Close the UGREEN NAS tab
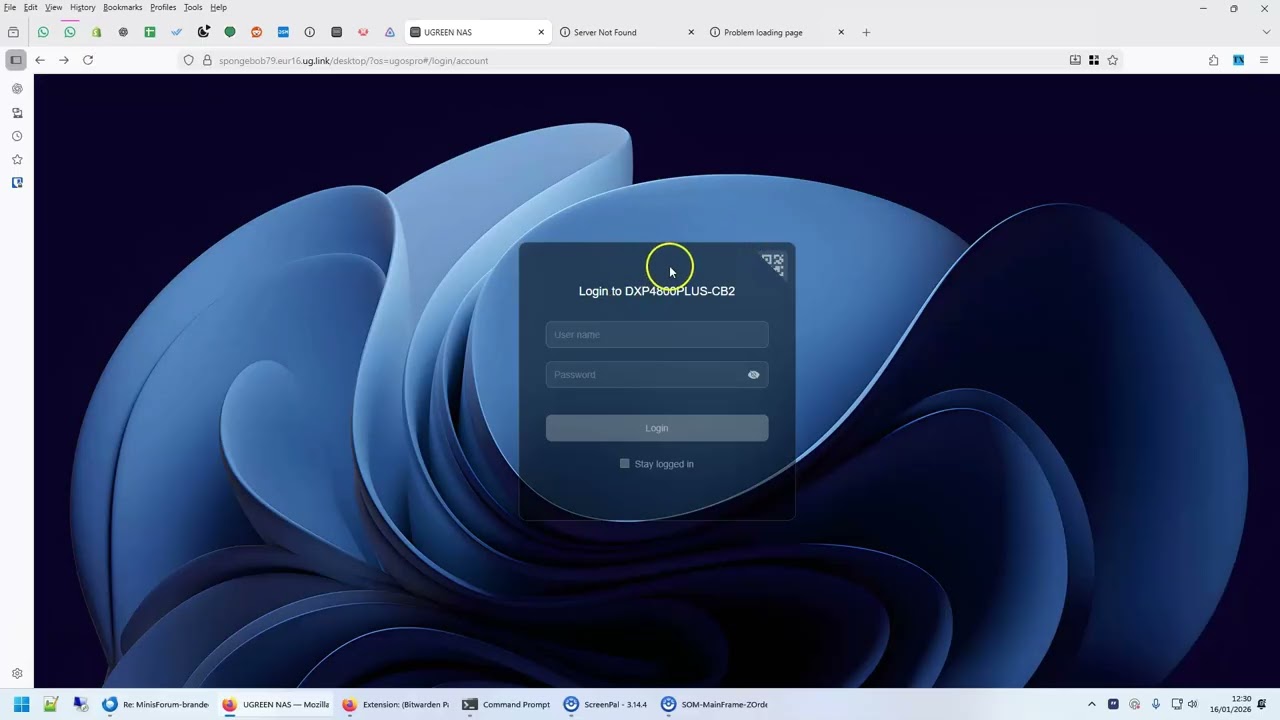Image resolution: width=1280 pixels, height=720 pixels. [x=541, y=32]
